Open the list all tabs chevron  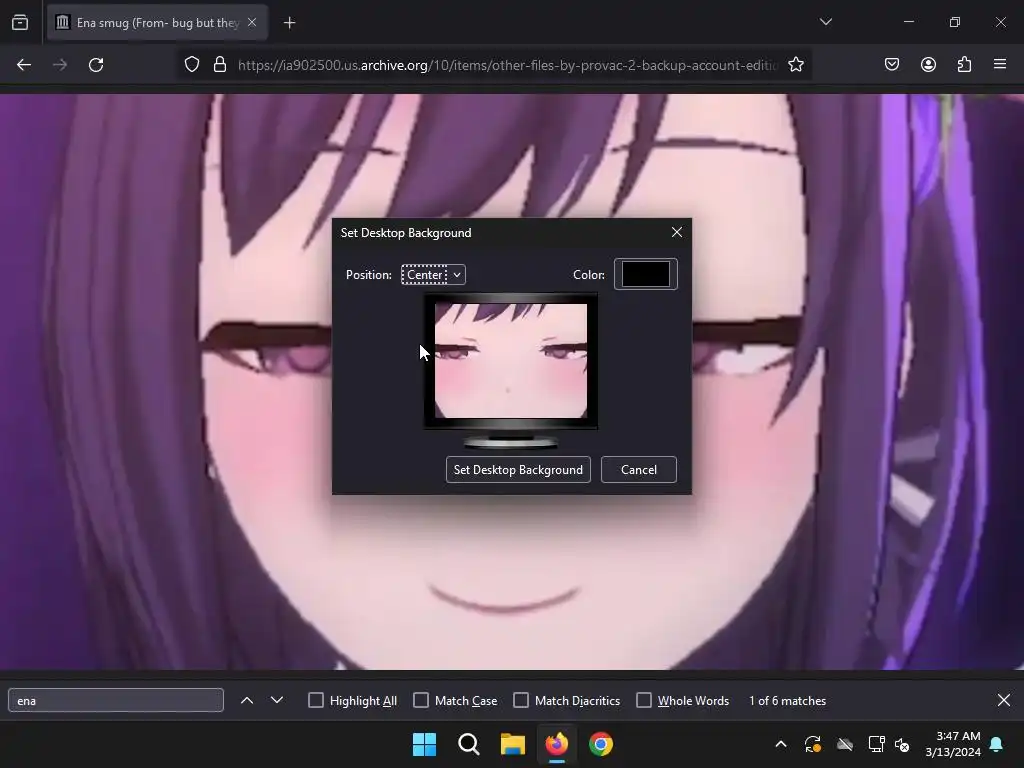tap(825, 22)
